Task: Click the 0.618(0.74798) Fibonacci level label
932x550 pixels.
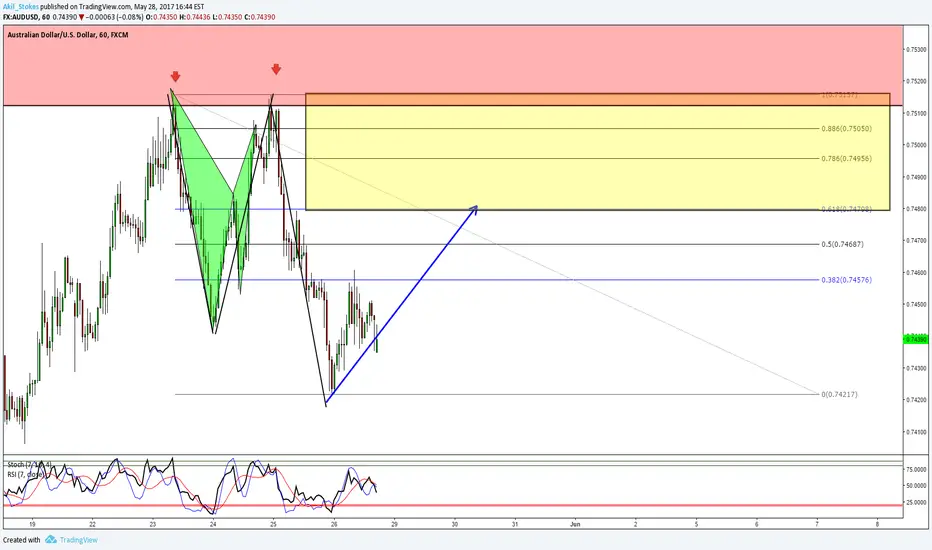Action: pos(846,209)
